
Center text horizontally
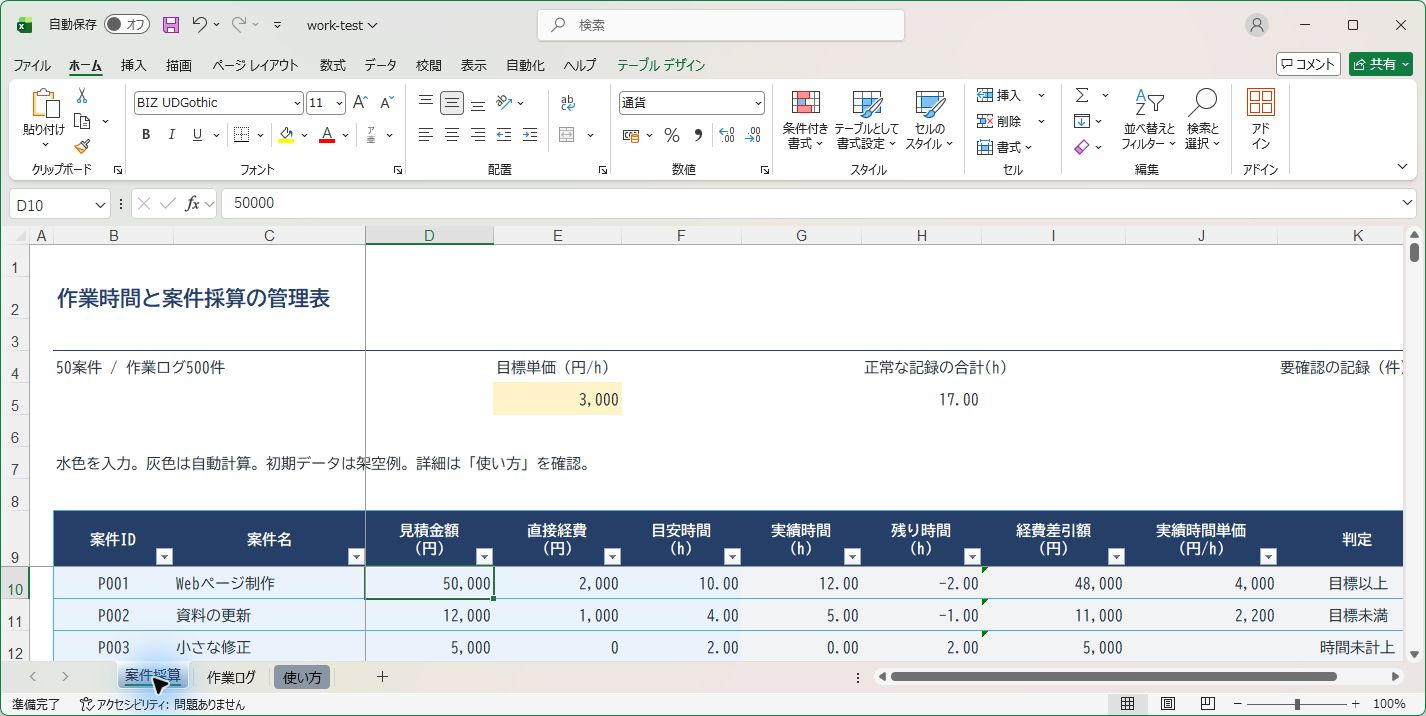452,135
